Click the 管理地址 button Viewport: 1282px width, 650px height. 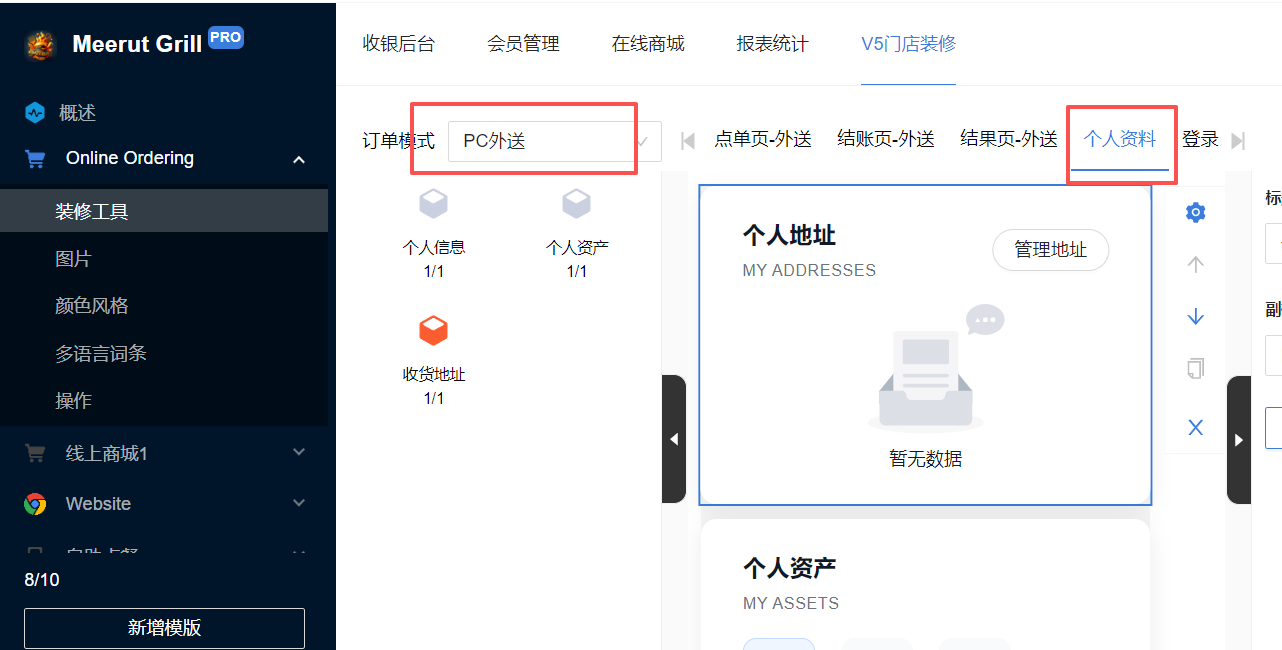pos(1050,250)
